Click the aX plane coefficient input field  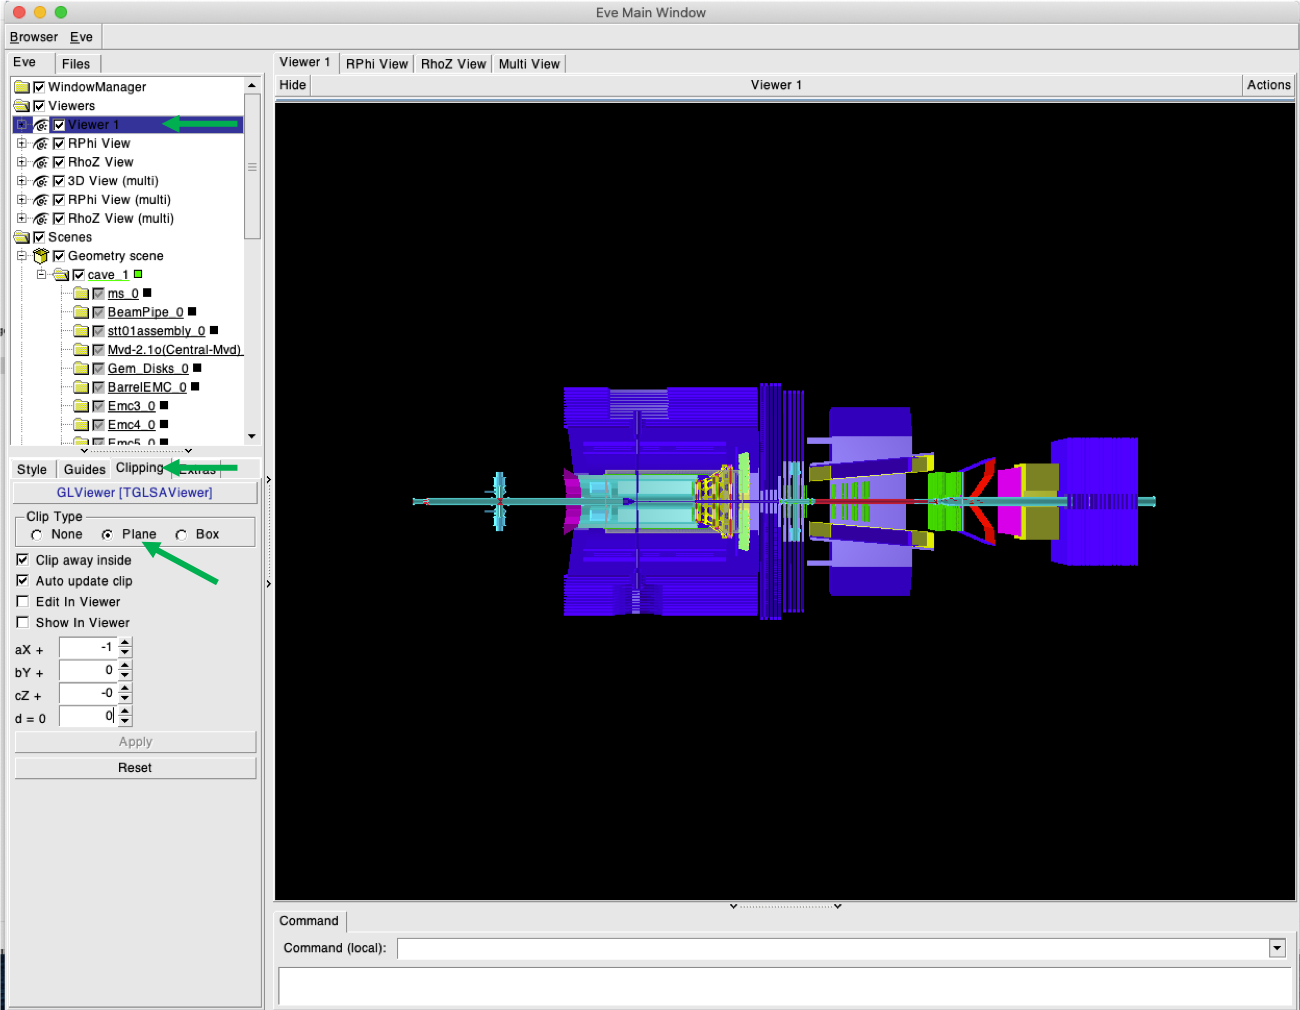(x=87, y=648)
